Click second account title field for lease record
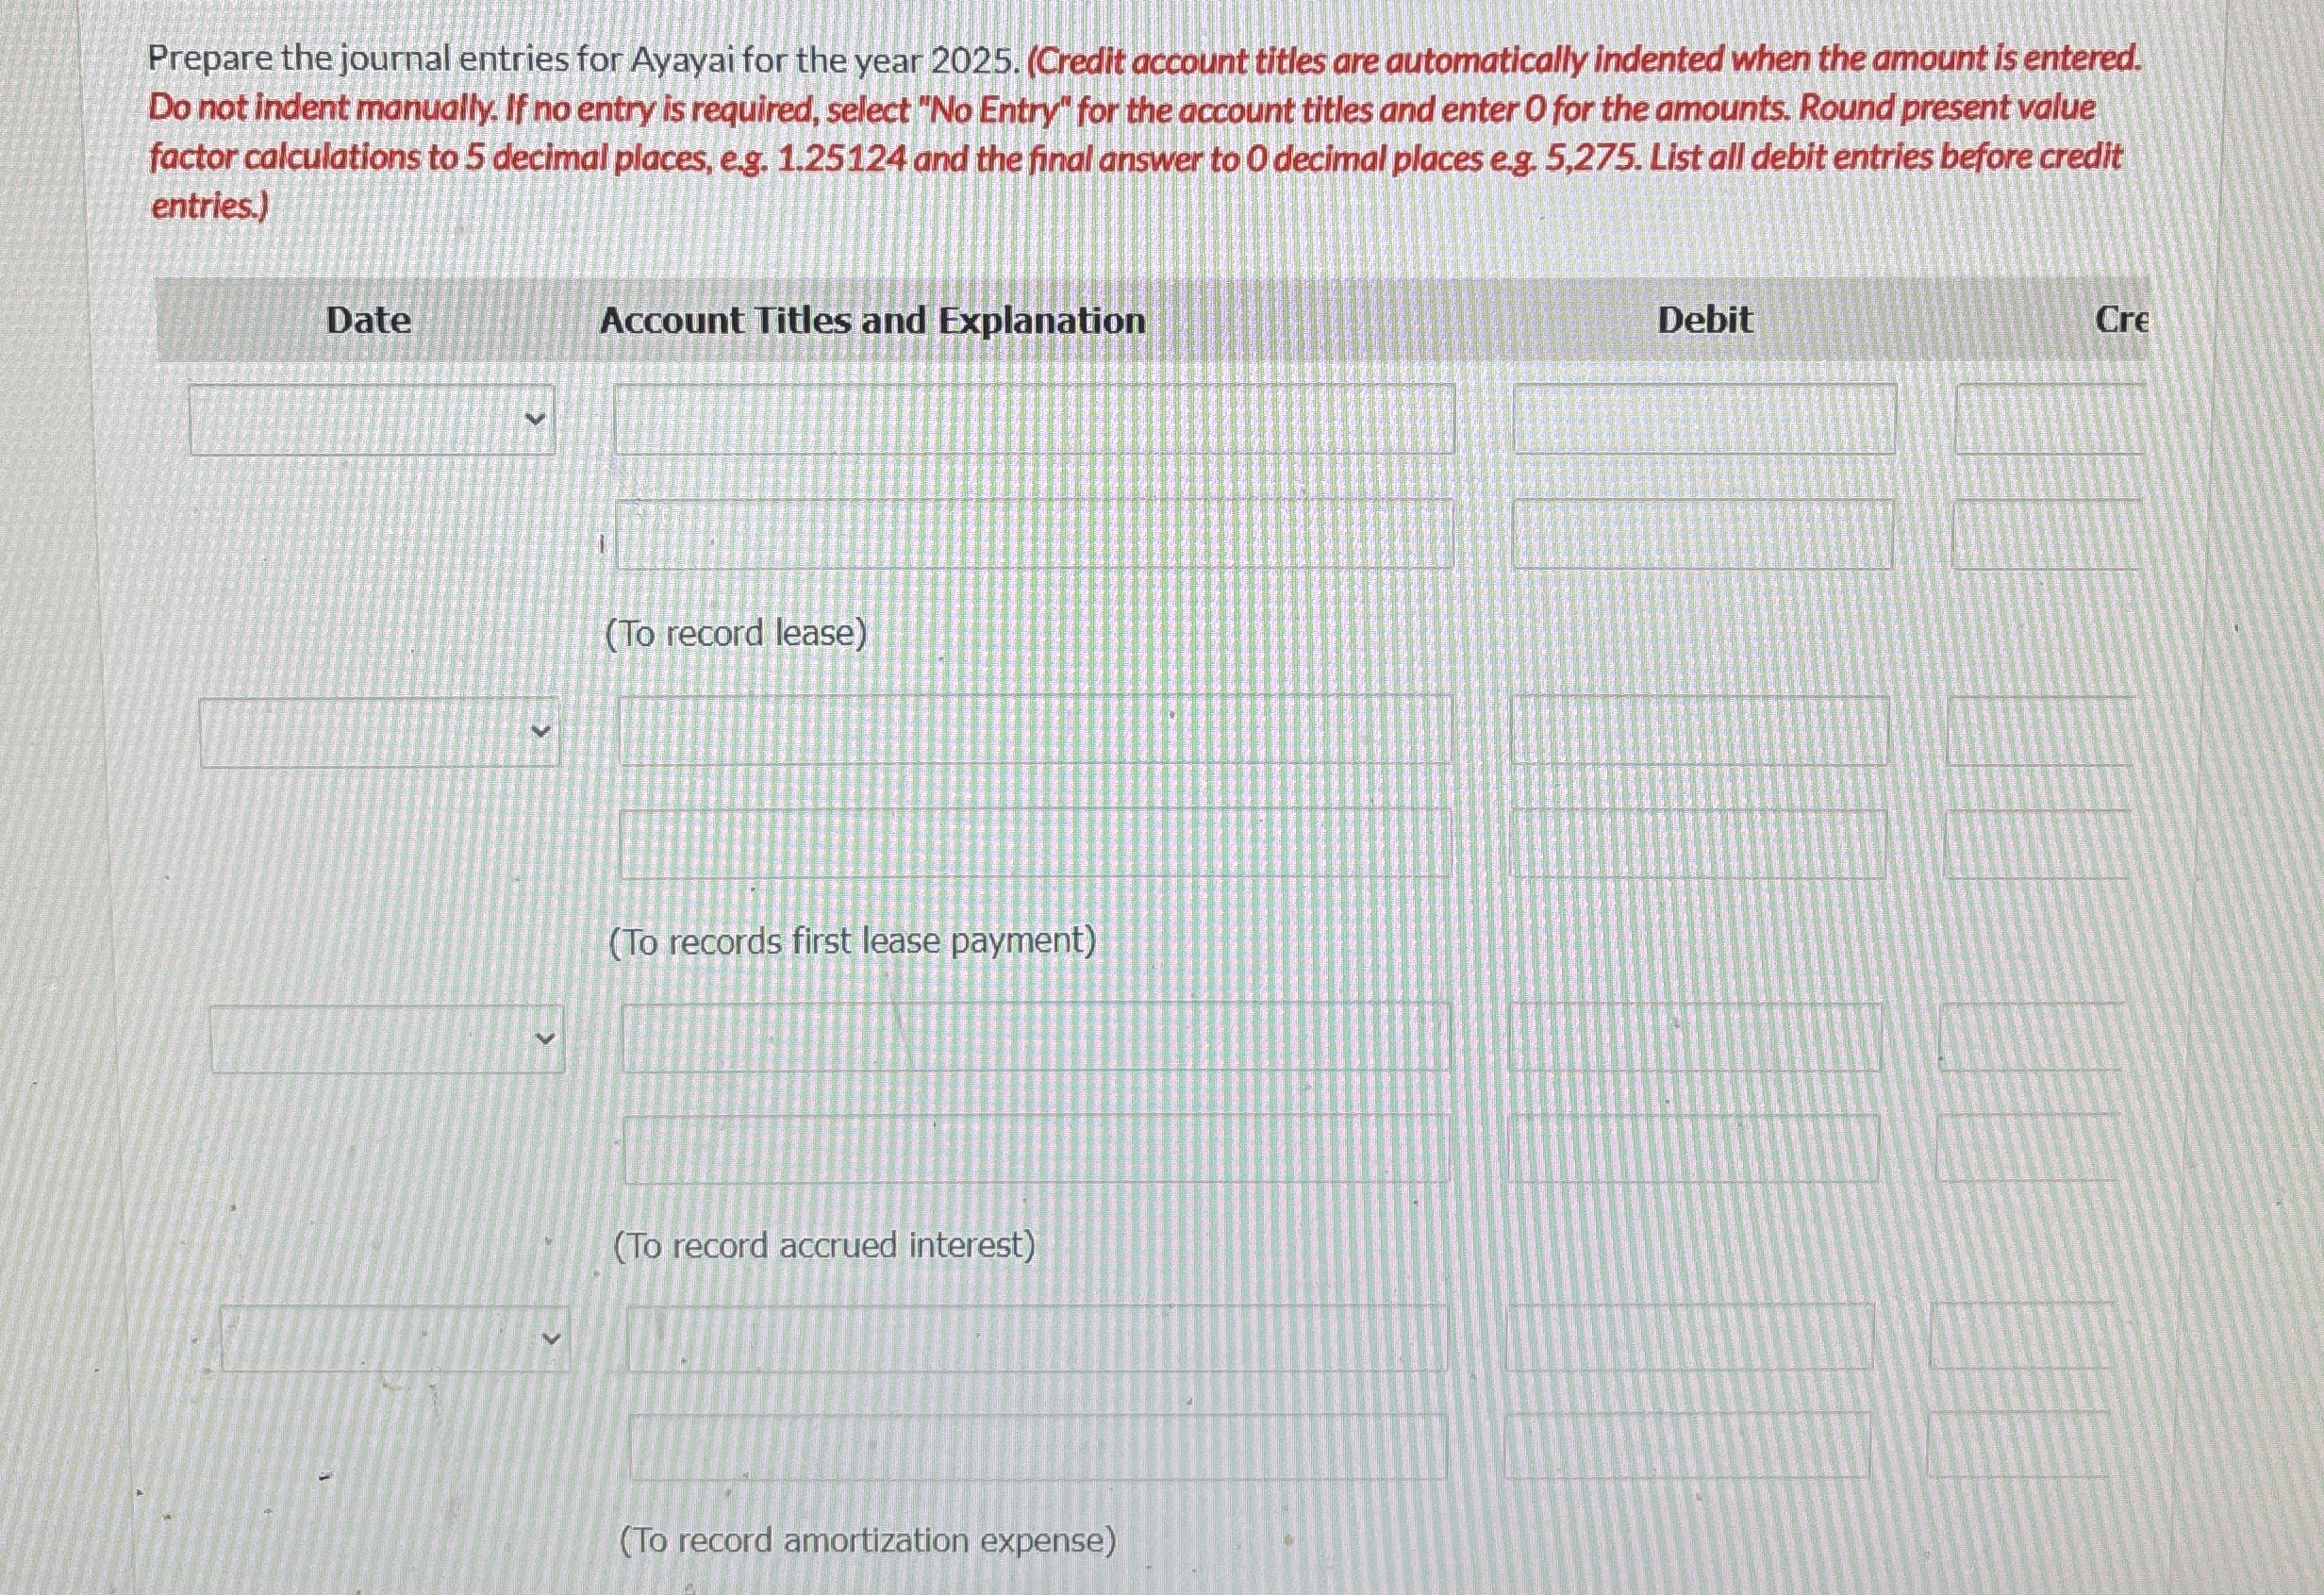This screenshot has width=2324, height=1595. pyautogui.click(x=1035, y=535)
